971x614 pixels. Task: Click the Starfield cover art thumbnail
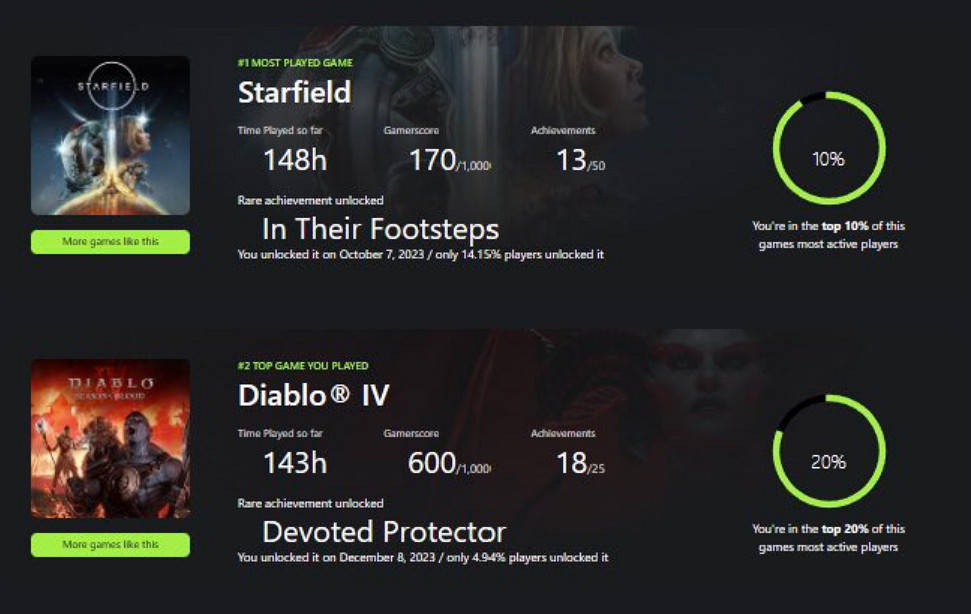tap(110, 136)
